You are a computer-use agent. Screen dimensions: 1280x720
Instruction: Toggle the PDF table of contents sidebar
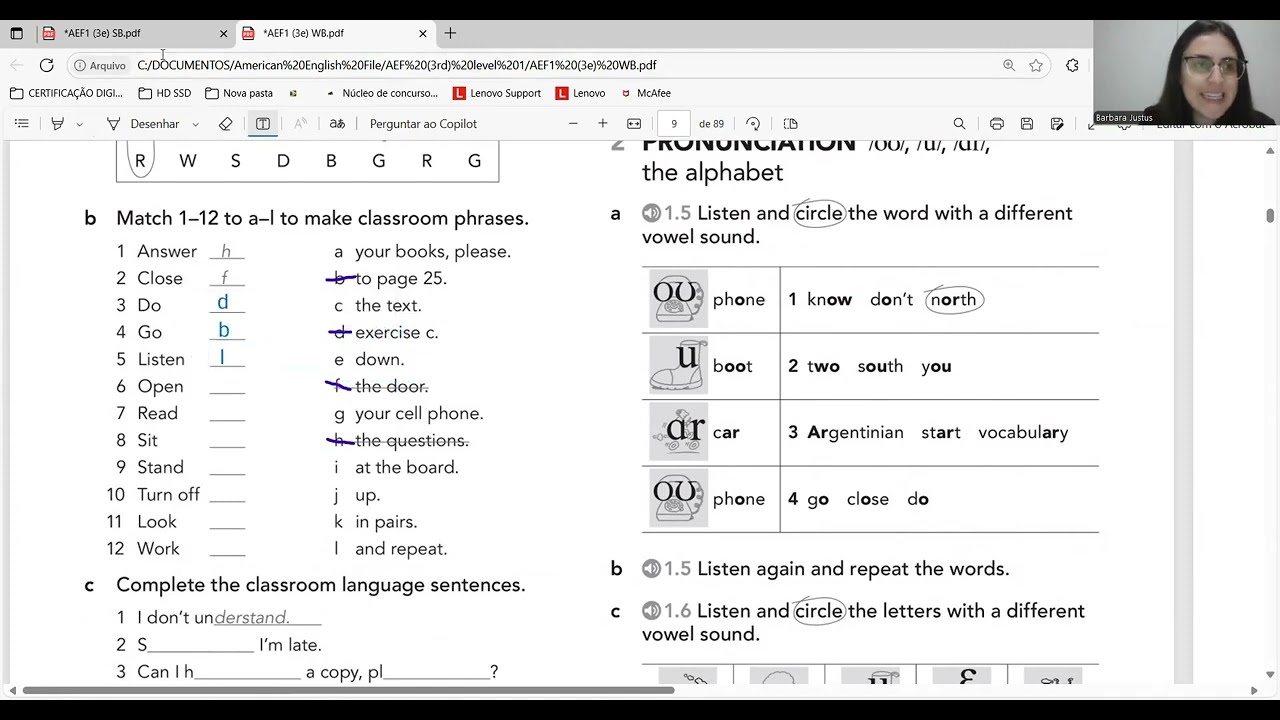point(21,124)
